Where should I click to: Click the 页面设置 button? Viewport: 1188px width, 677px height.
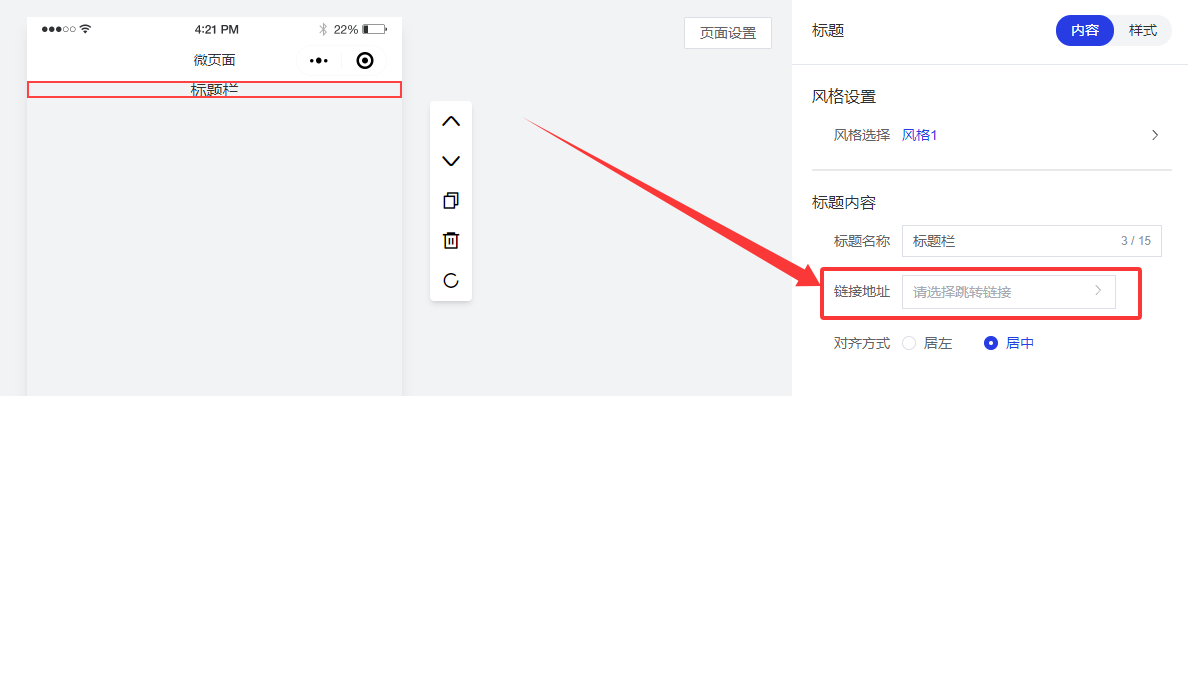click(727, 33)
